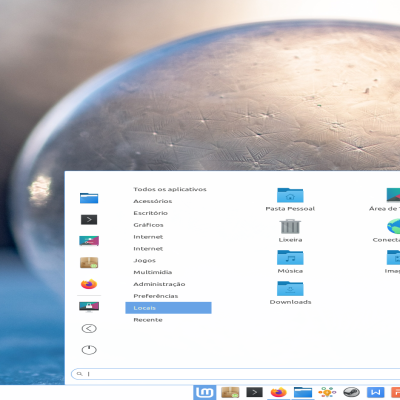Open the blue W writer app in panel
Image resolution: width=400 pixels, height=400 pixels.
tap(376, 392)
